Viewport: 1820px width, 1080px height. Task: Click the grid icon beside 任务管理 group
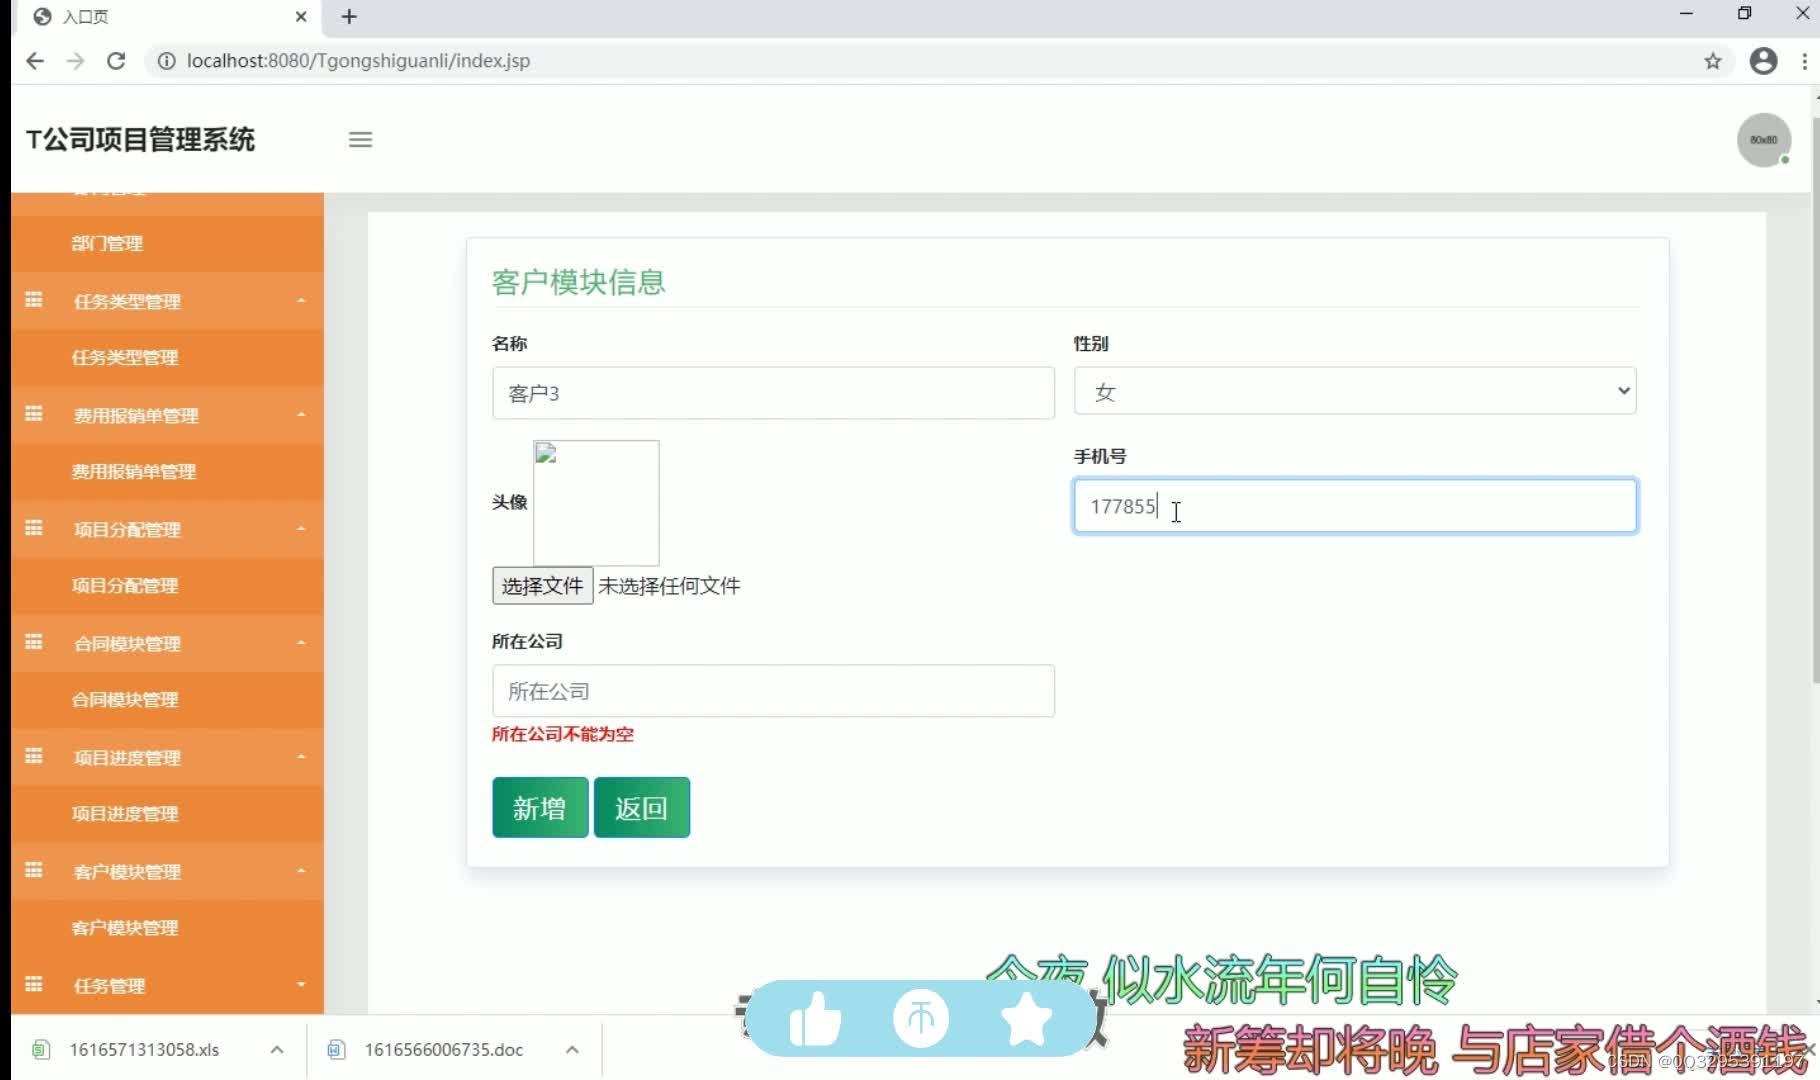click(x=34, y=984)
